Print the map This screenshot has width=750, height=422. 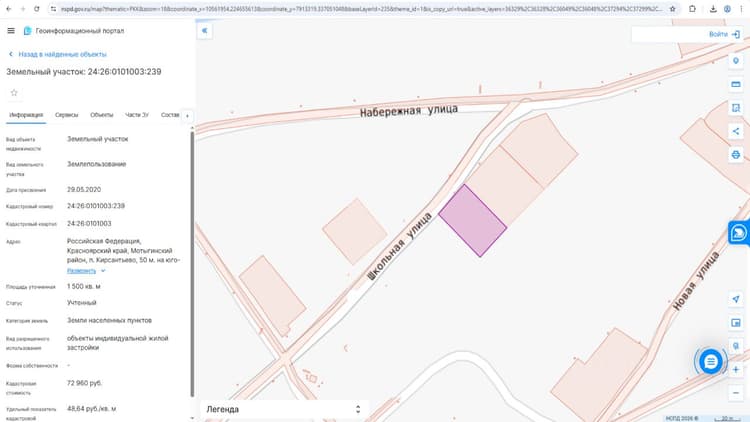[736, 155]
